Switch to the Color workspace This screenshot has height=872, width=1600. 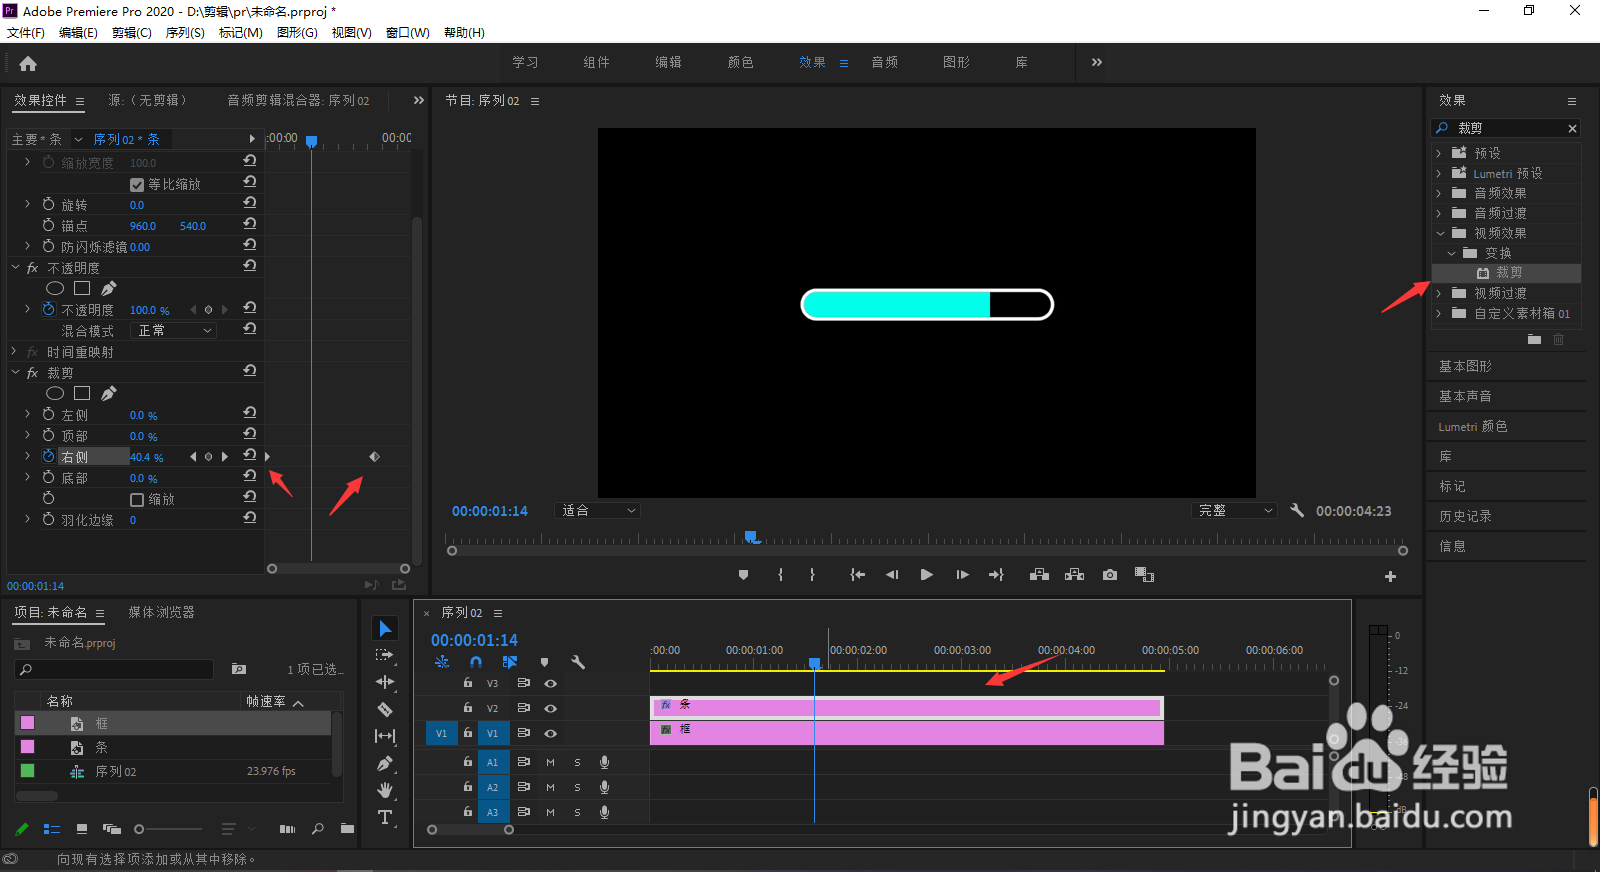(741, 62)
